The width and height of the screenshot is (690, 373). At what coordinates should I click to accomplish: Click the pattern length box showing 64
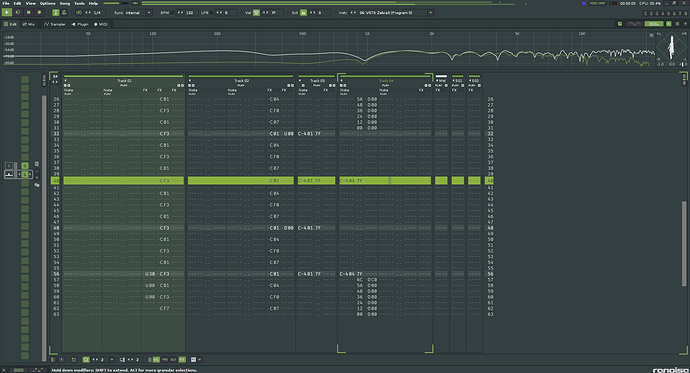coord(55,77)
